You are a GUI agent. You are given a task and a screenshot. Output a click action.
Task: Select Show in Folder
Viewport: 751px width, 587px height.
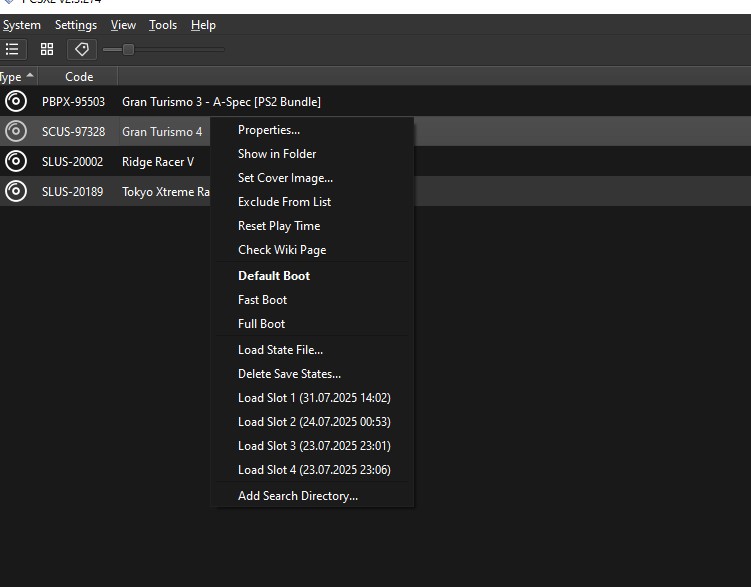coord(312,154)
